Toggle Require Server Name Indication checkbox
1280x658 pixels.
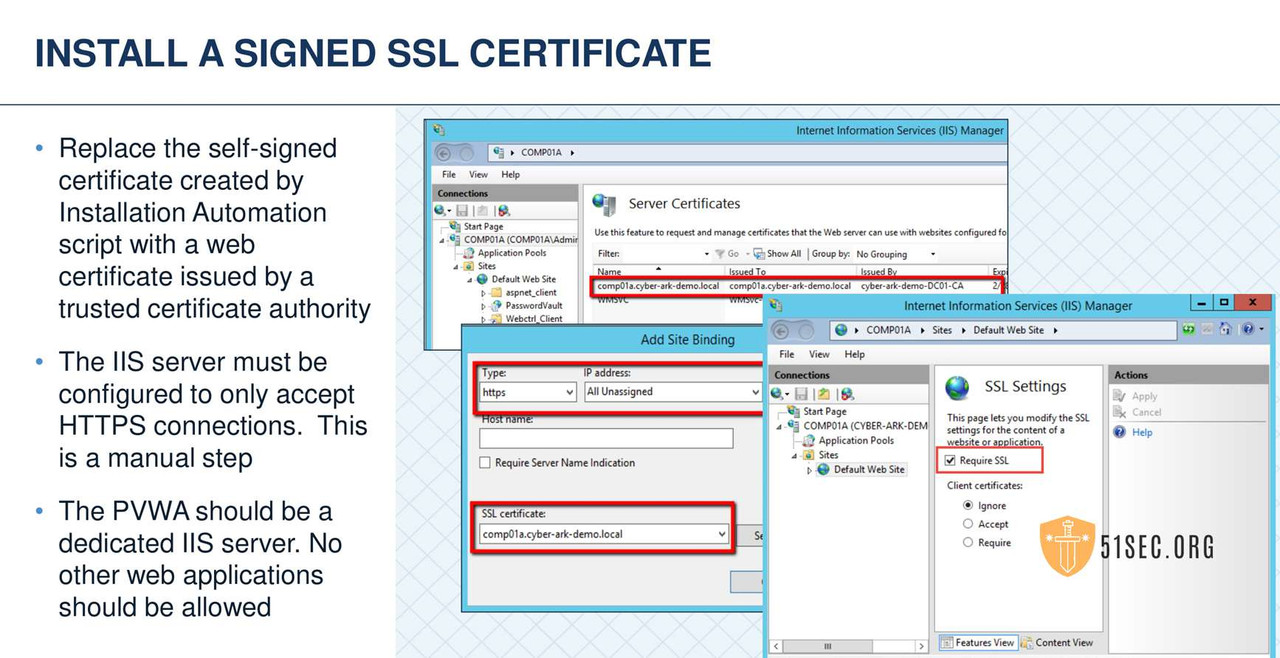click(486, 463)
